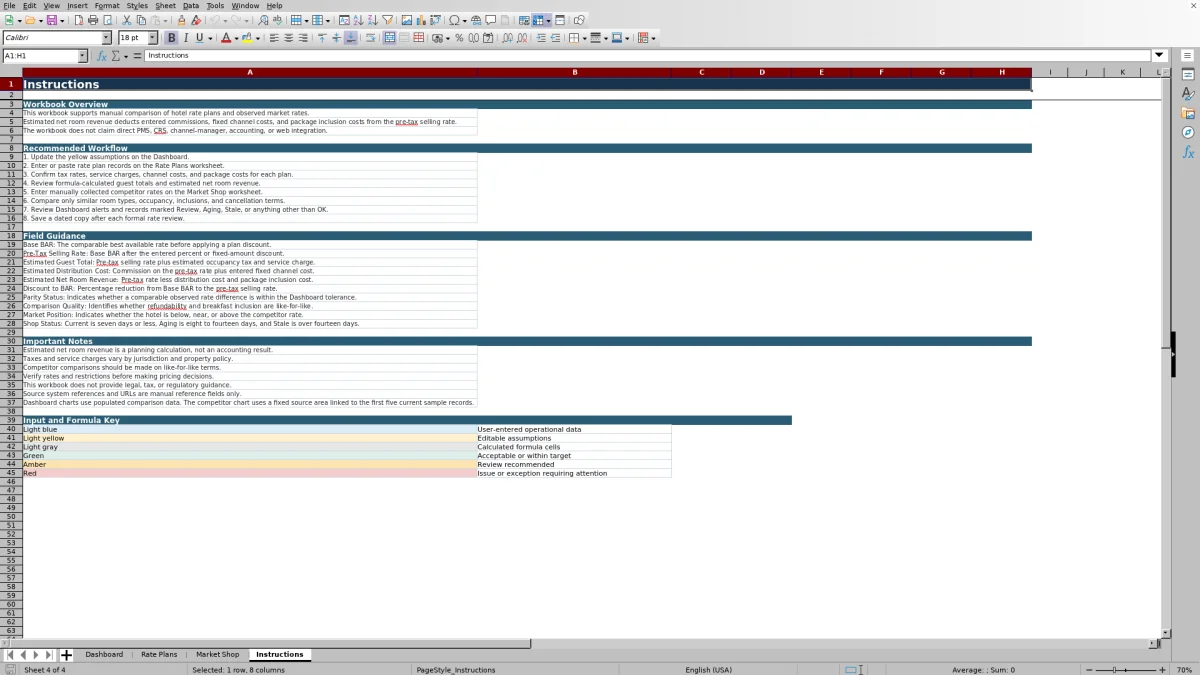Image resolution: width=1200 pixels, height=675 pixels.
Task: Click the Add Decimal Place icon
Action: pos(508,38)
